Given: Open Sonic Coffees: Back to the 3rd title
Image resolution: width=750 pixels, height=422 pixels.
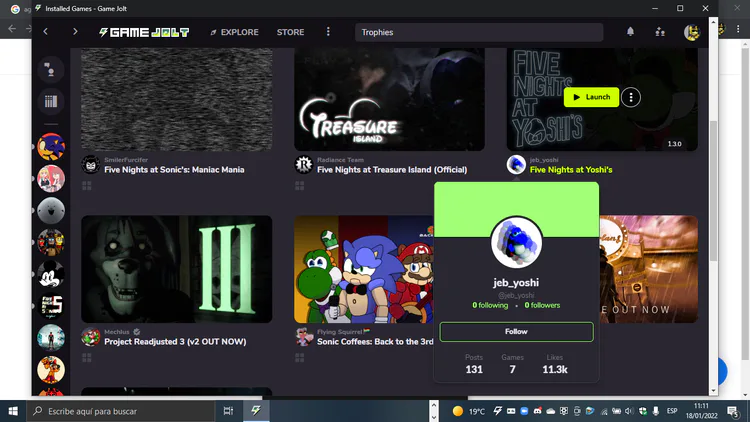Looking at the screenshot, I should (x=375, y=342).
